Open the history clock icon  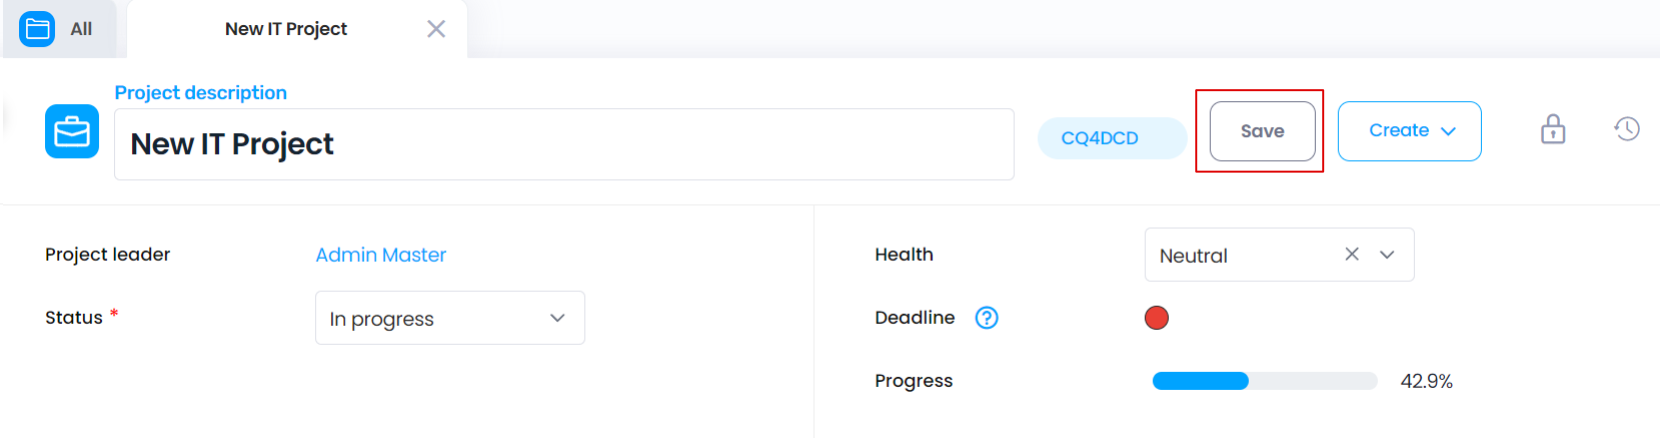click(x=1627, y=129)
